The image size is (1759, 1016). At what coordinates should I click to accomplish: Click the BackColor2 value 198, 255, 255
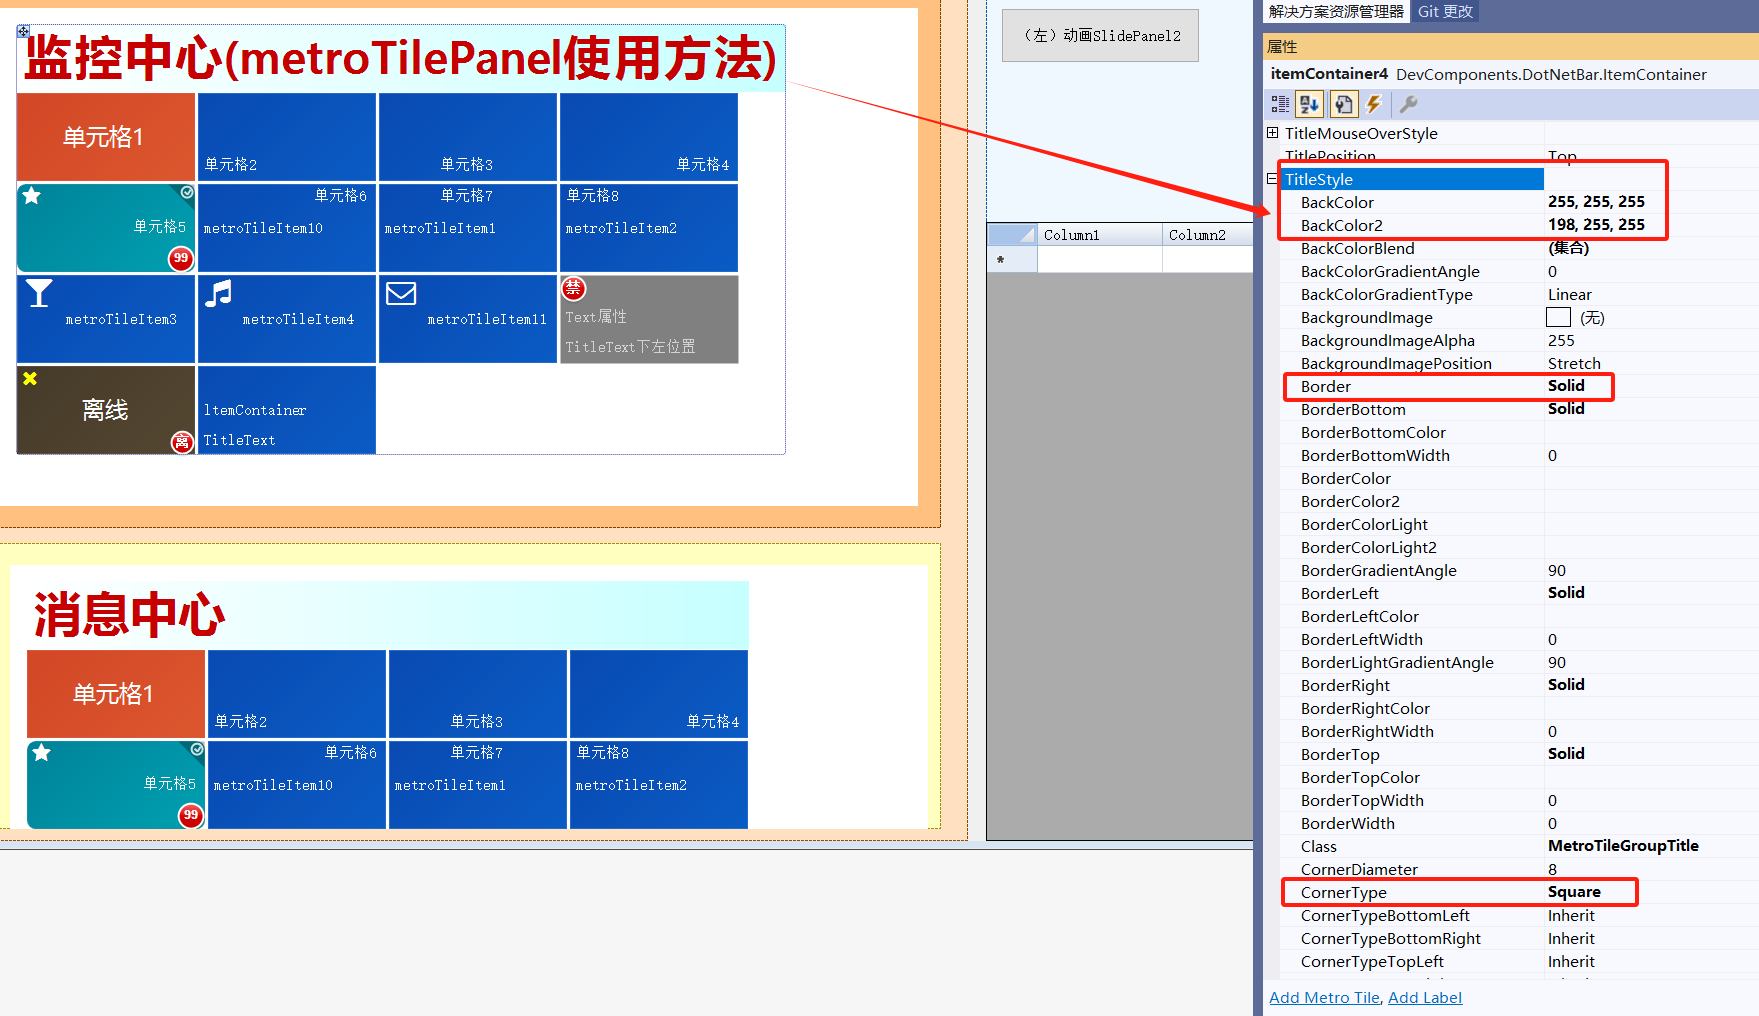click(1596, 225)
